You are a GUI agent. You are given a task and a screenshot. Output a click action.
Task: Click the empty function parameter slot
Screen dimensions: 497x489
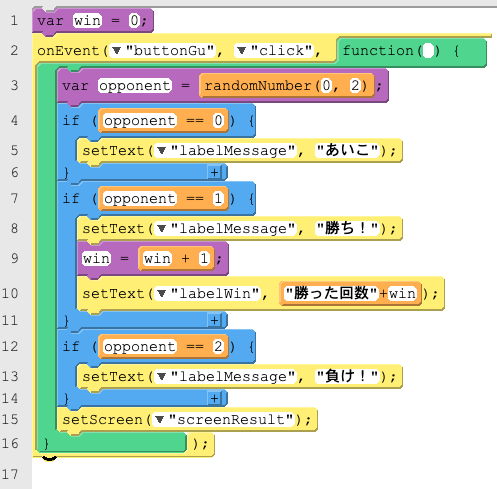point(428,51)
